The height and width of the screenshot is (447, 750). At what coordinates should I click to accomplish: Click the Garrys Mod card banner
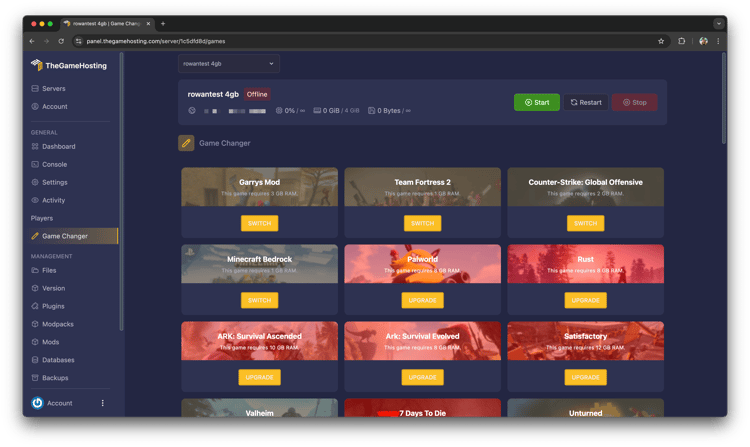pyautogui.click(x=259, y=187)
